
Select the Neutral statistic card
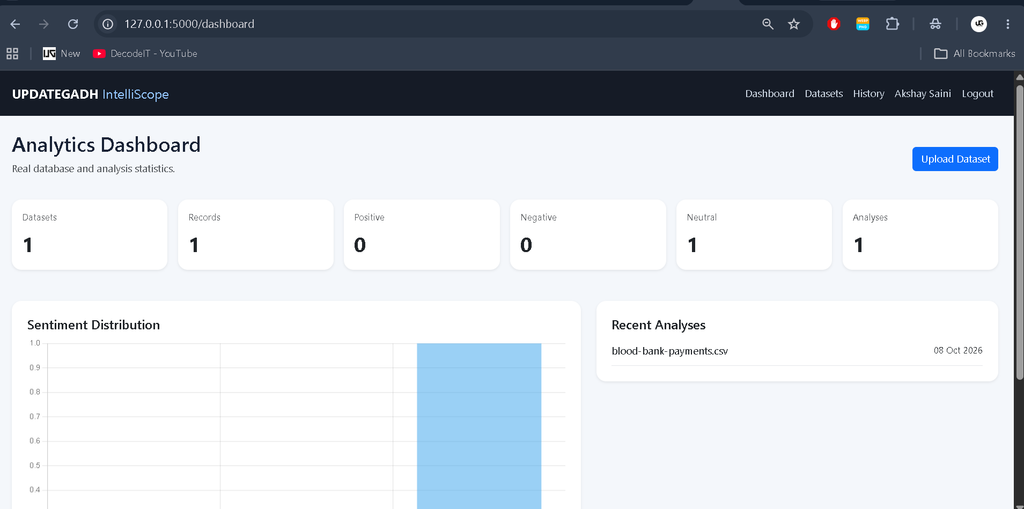click(754, 235)
